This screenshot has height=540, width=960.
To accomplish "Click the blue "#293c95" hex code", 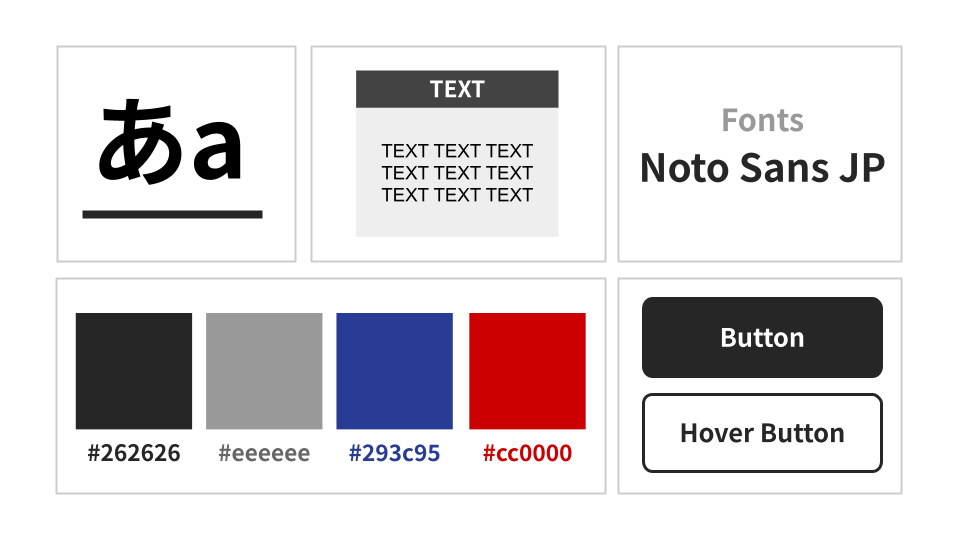I will click(394, 453).
